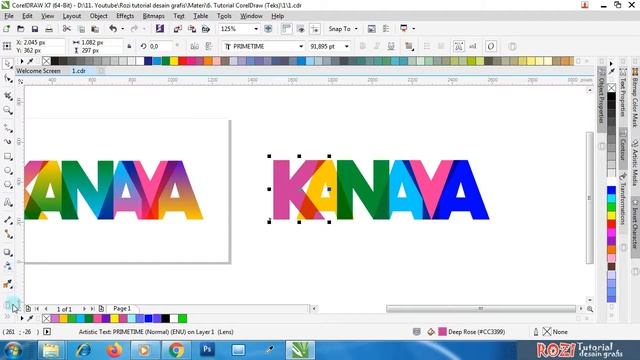Toggle the lock ratio padlock
Screen dimensions: 640x360
point(129,47)
